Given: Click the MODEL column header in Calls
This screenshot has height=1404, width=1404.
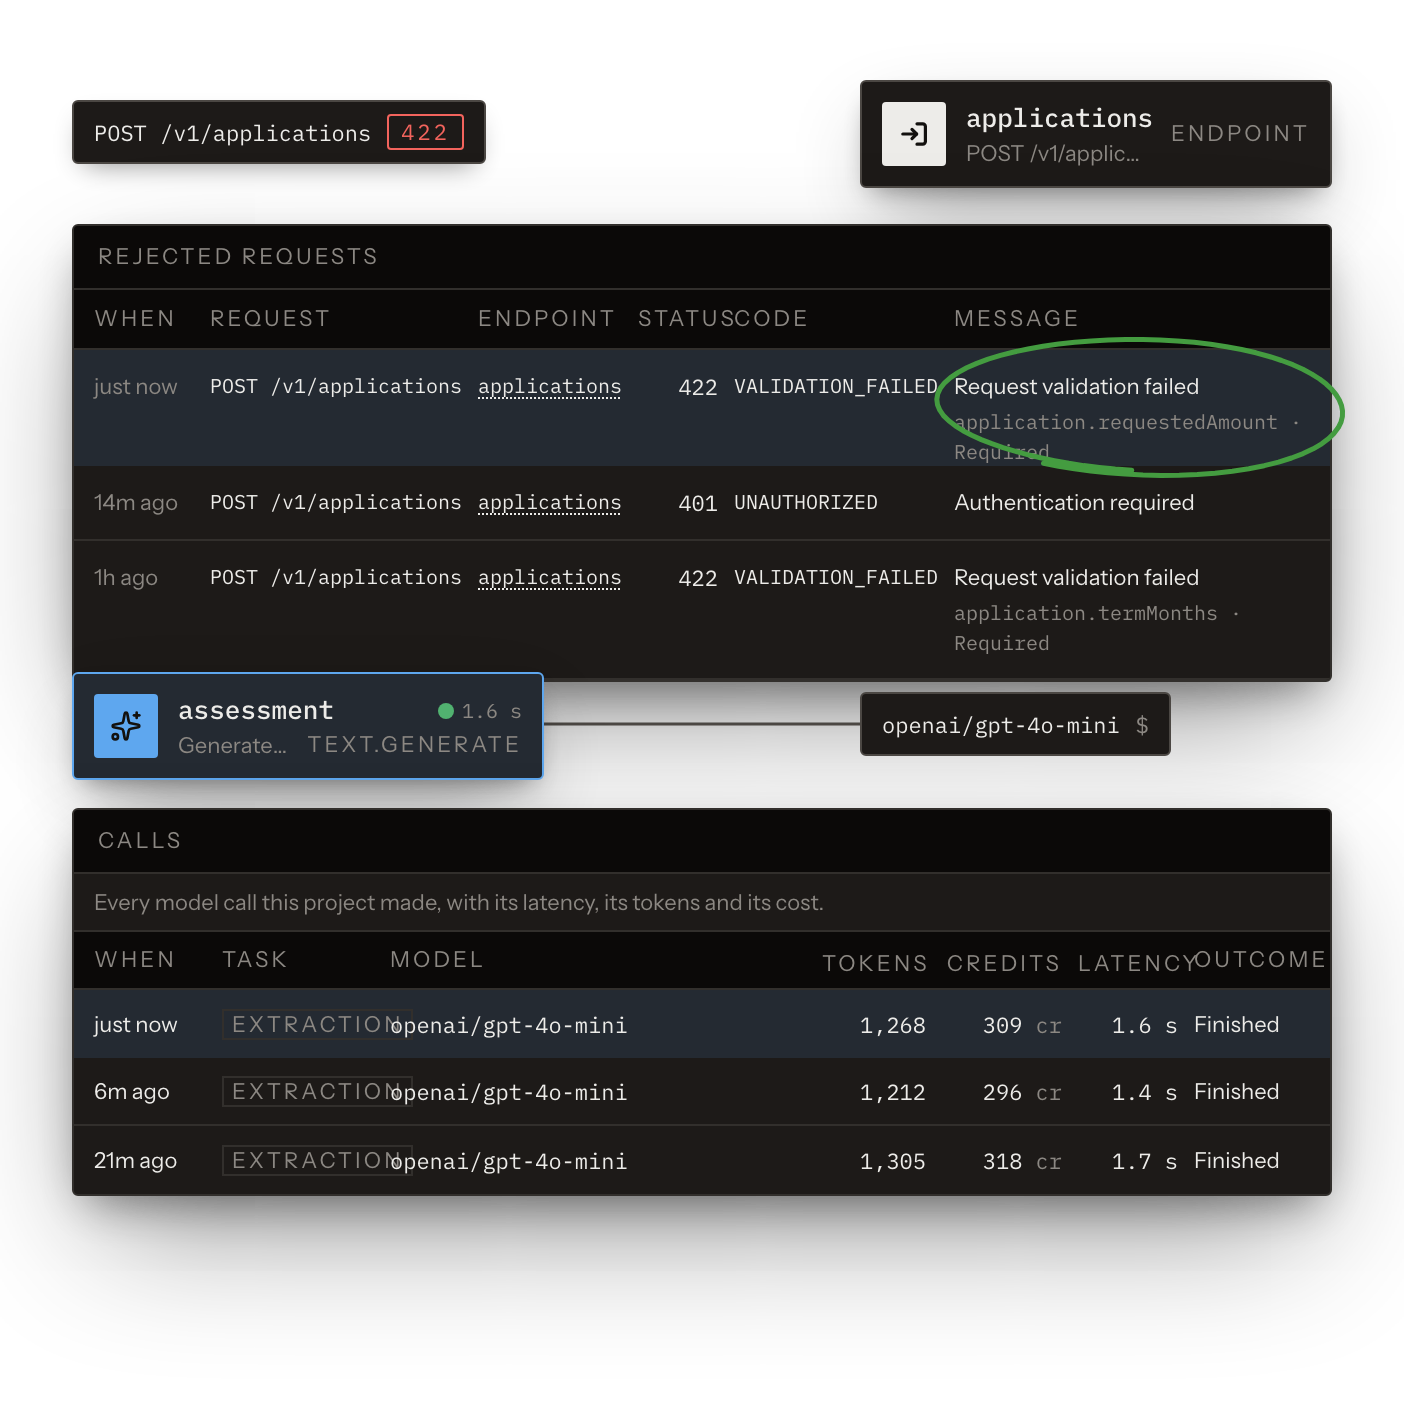Looking at the screenshot, I should point(437,959).
